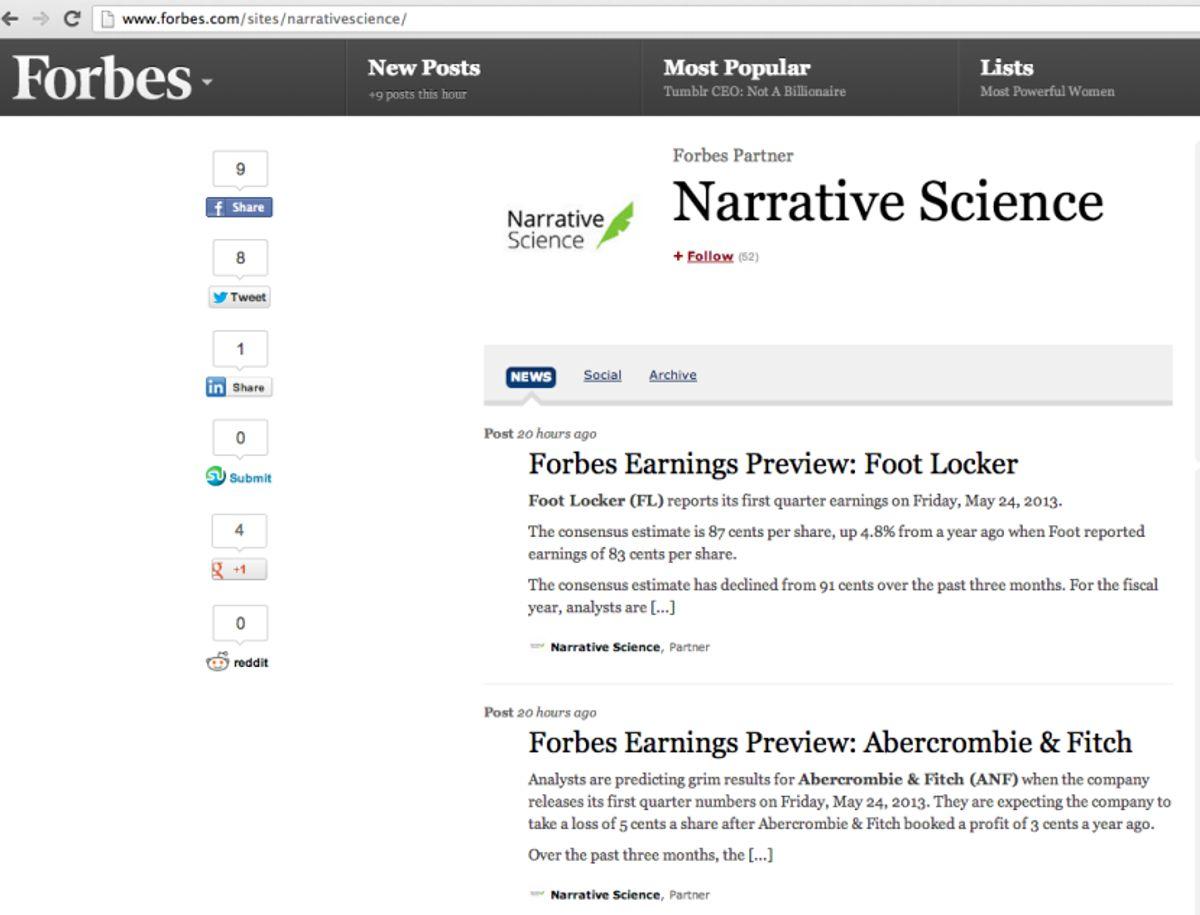This screenshot has height=915, width=1200.
Task: Click the Google +1 button
Action: point(239,569)
